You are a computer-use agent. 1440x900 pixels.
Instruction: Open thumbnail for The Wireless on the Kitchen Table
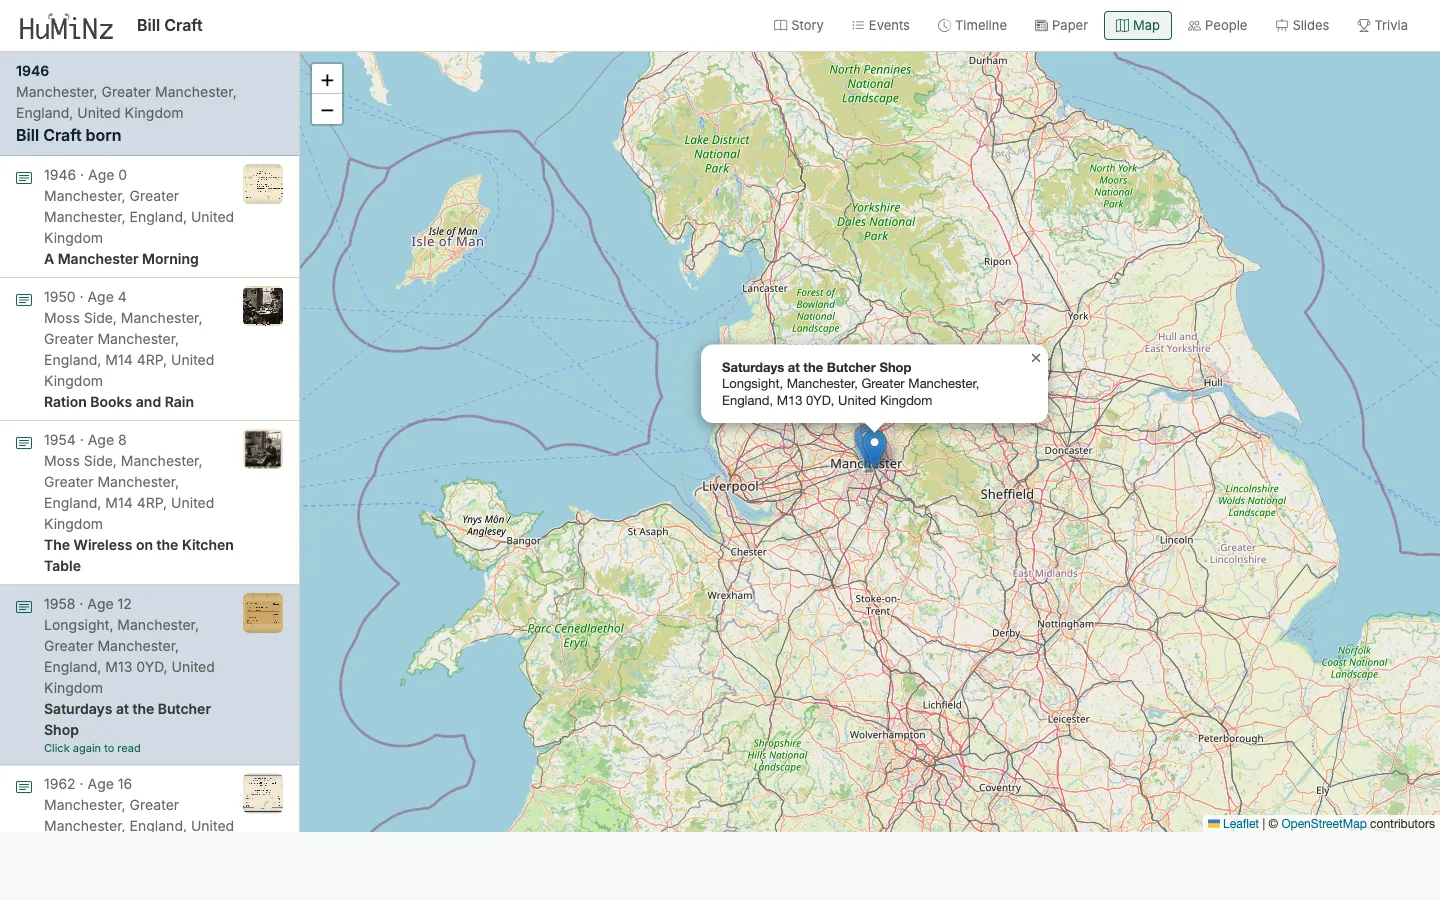click(x=263, y=449)
